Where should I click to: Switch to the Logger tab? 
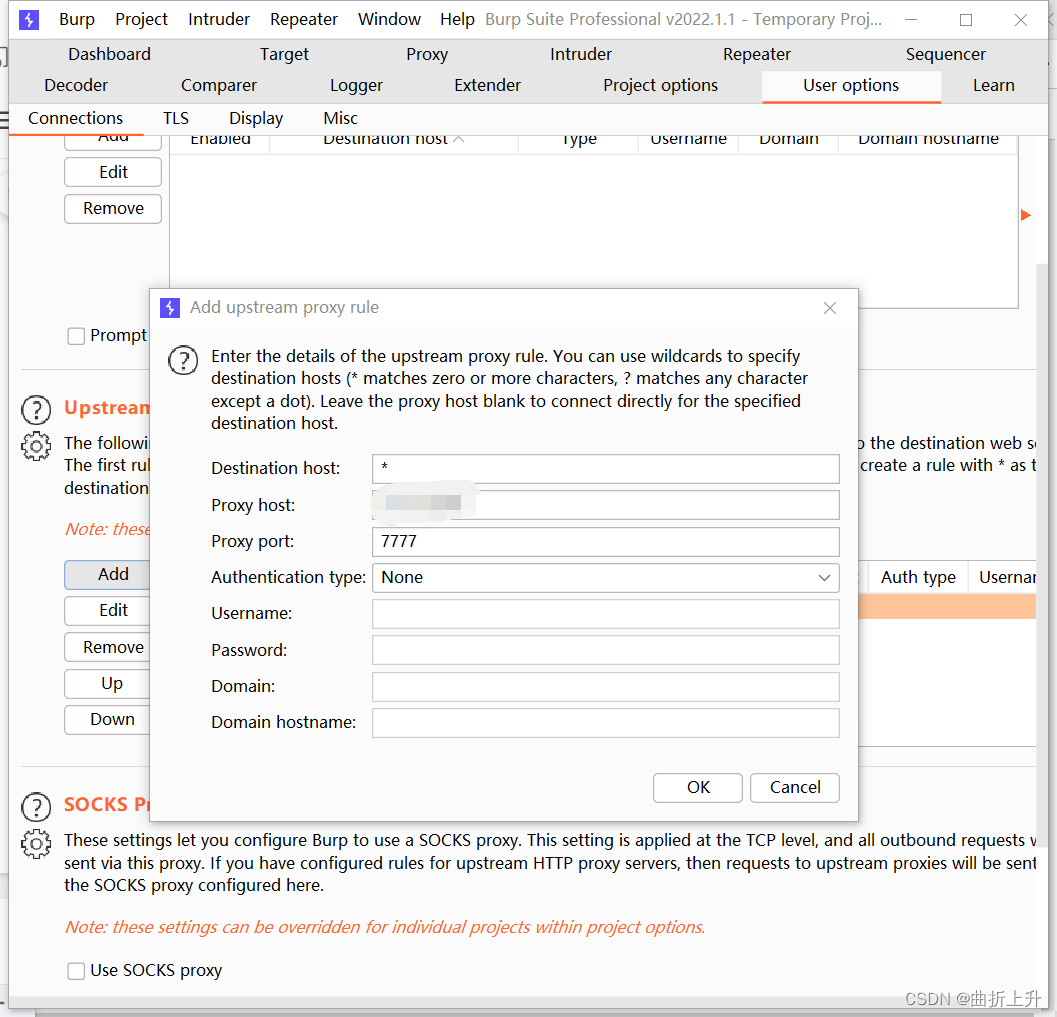tap(356, 85)
